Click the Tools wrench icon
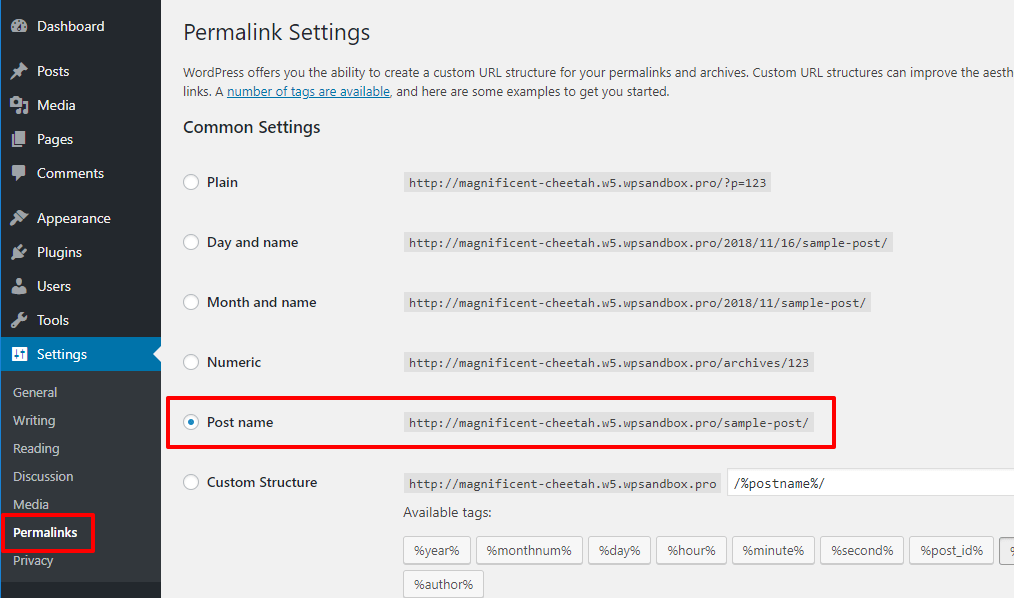Screen dimensions: 1014x598 click(x=19, y=320)
